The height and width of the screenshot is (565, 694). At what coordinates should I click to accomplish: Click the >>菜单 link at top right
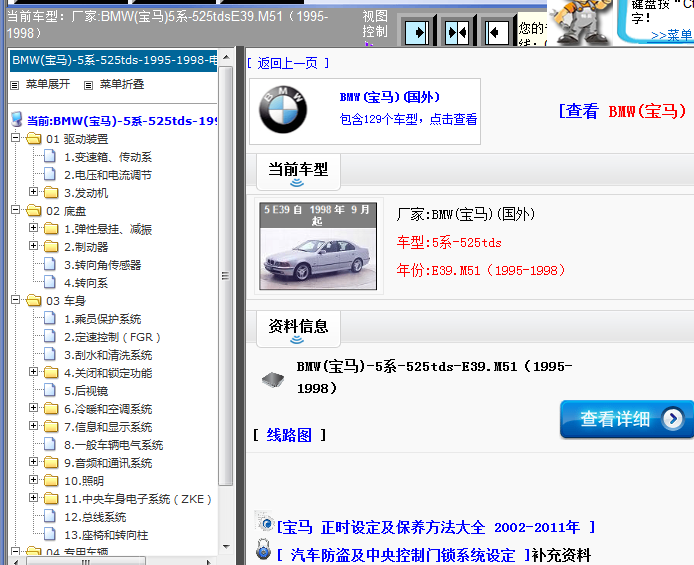672,35
